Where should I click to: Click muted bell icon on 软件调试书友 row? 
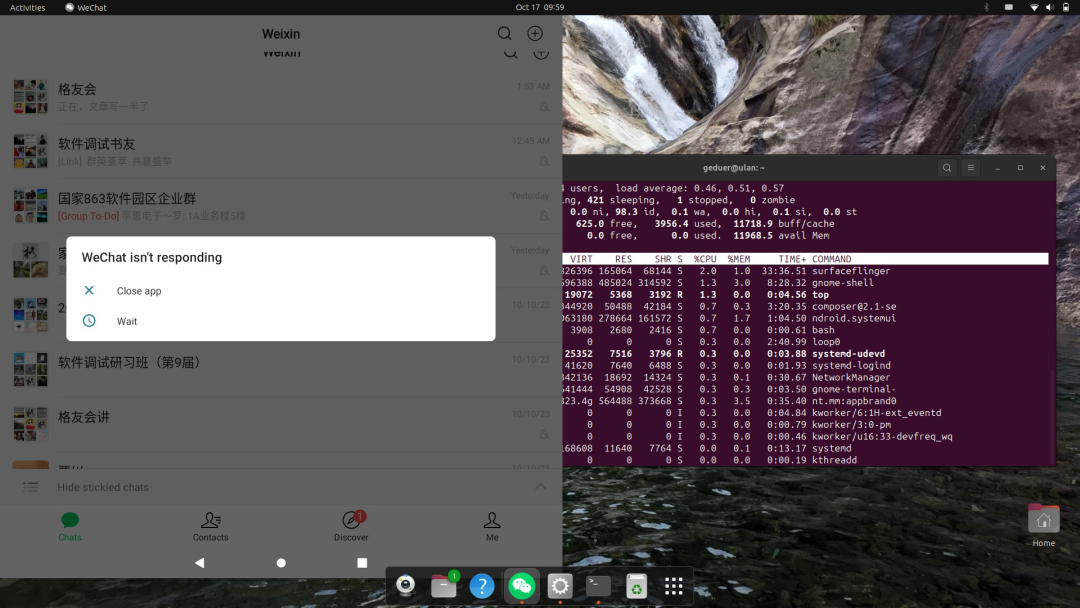tap(544, 161)
